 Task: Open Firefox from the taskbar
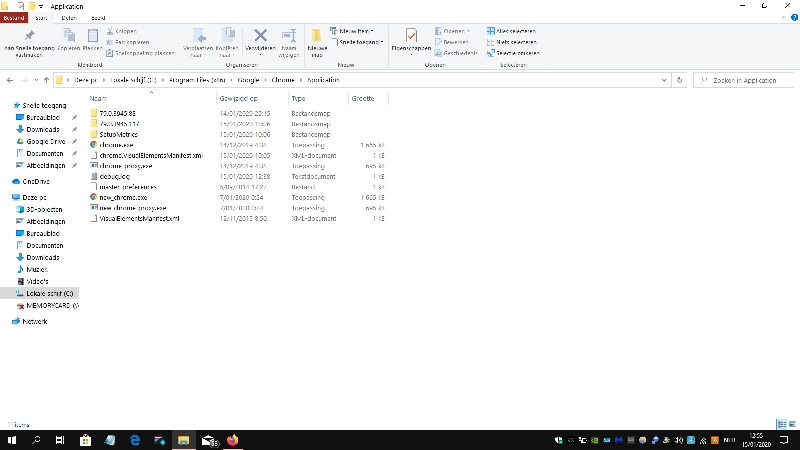click(234, 440)
